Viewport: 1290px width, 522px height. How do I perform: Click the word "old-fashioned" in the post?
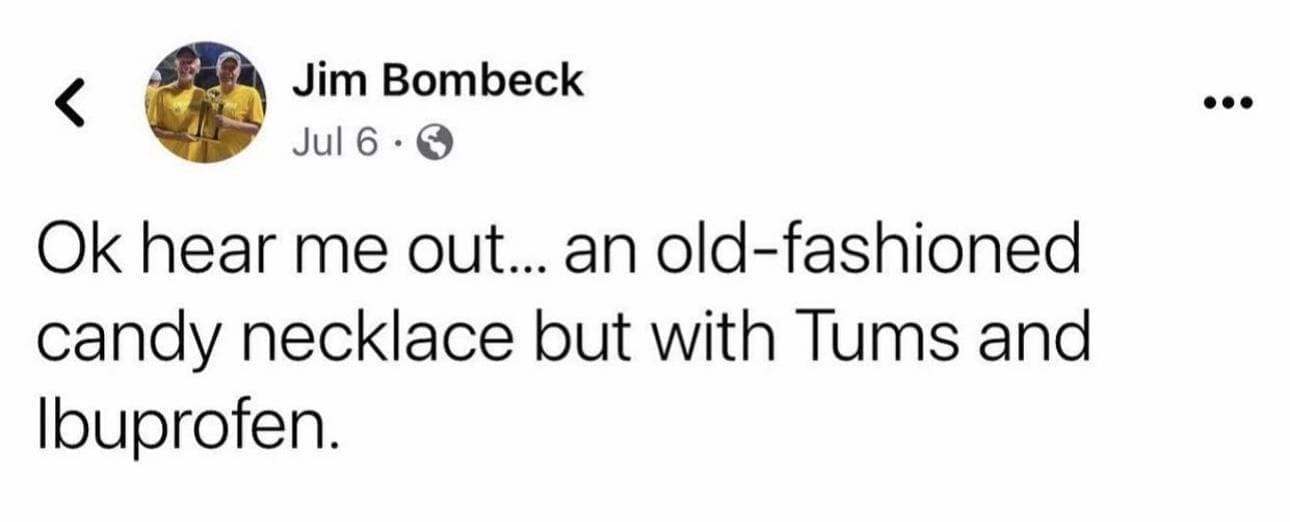coord(863,253)
